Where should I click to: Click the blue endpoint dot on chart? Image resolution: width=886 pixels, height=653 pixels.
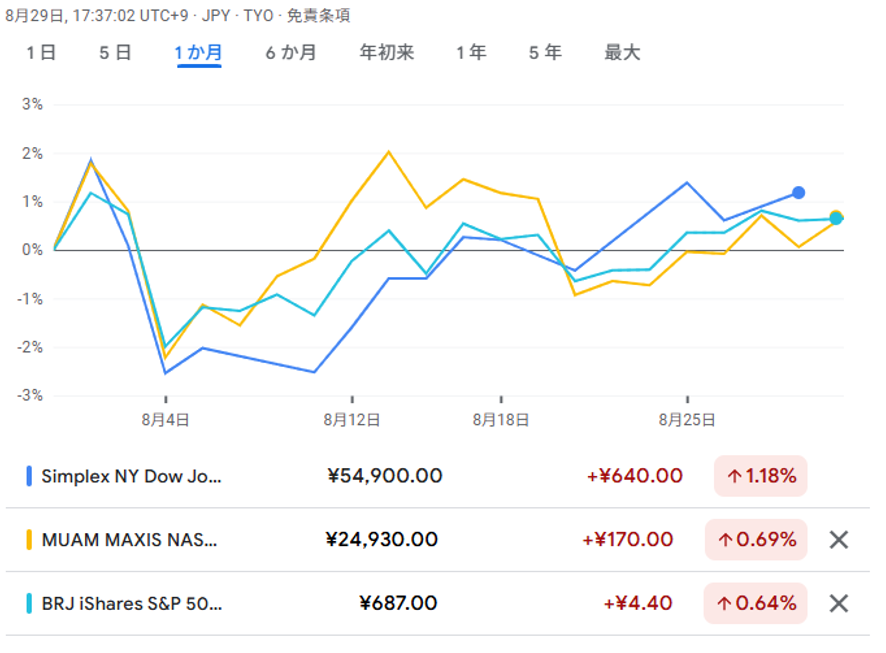pos(798,192)
